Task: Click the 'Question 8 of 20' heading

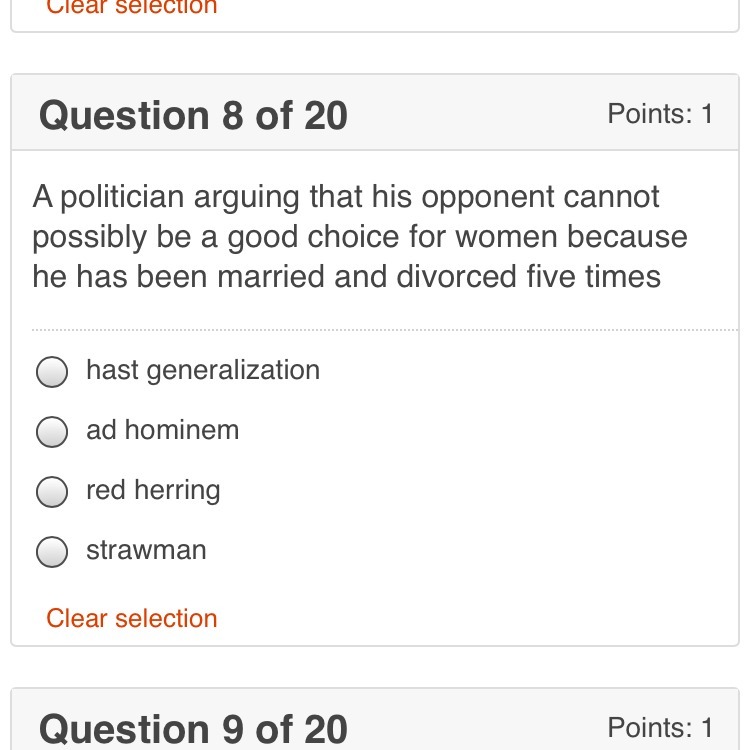Action: [x=193, y=116]
